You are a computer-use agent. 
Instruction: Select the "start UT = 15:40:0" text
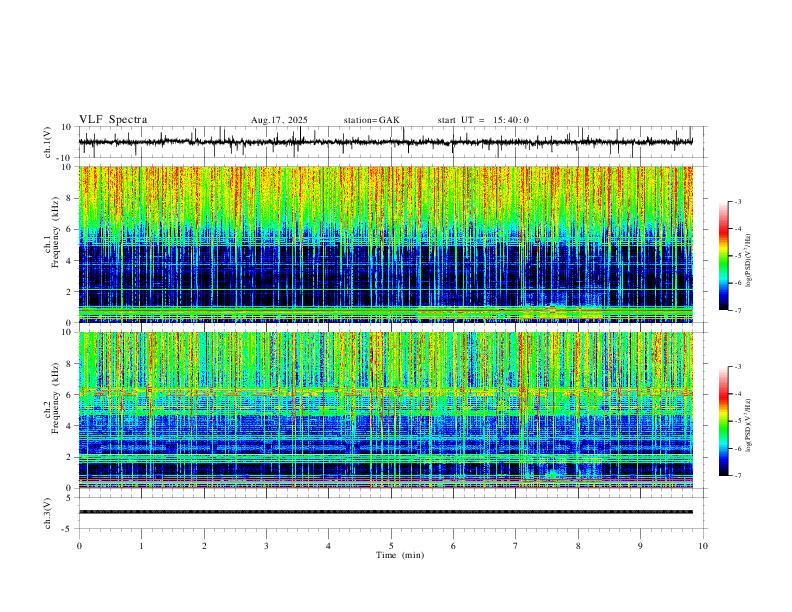click(x=483, y=120)
